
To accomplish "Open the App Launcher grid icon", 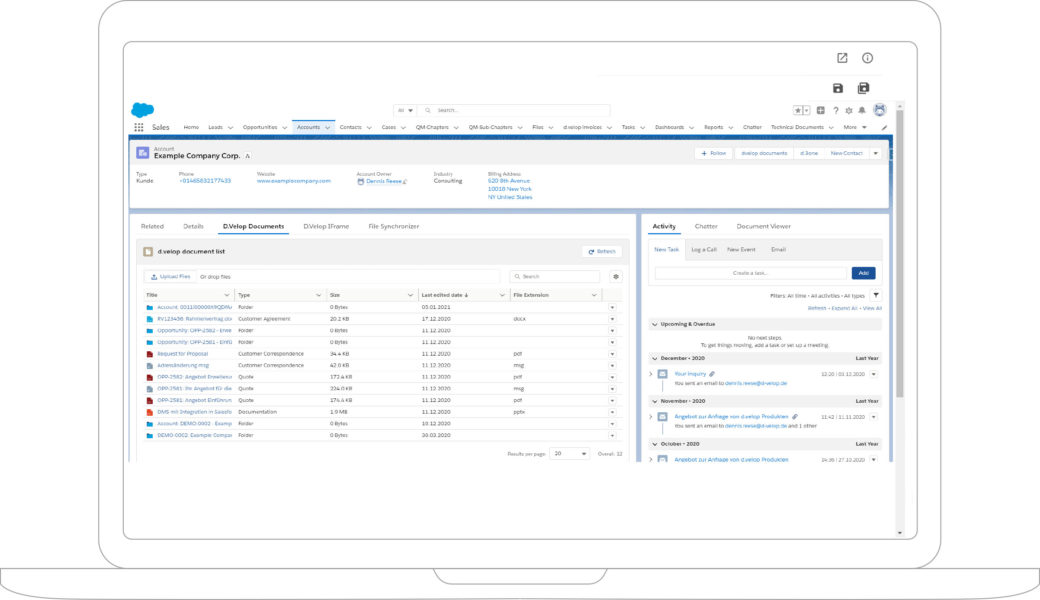I will 139,127.
